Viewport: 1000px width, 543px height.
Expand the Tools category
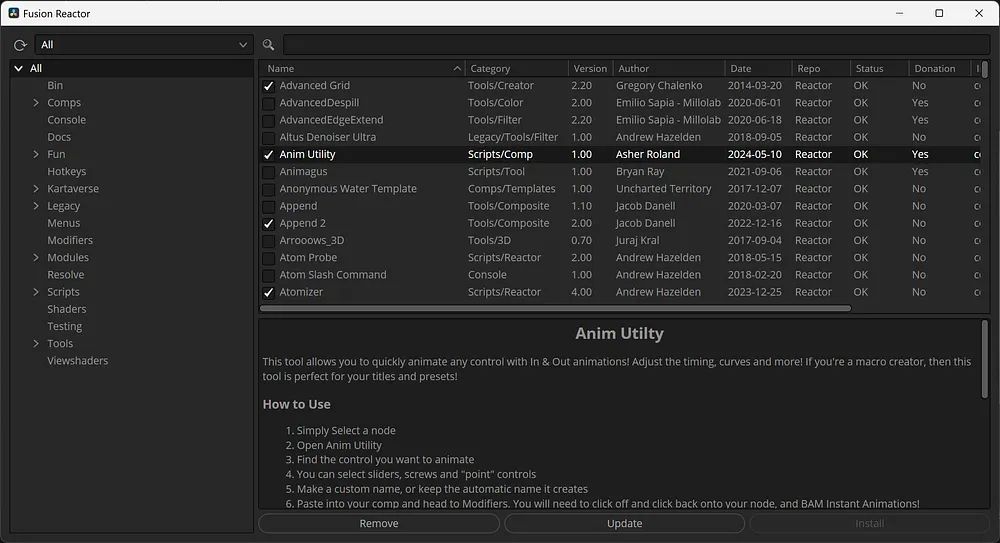(x=36, y=344)
